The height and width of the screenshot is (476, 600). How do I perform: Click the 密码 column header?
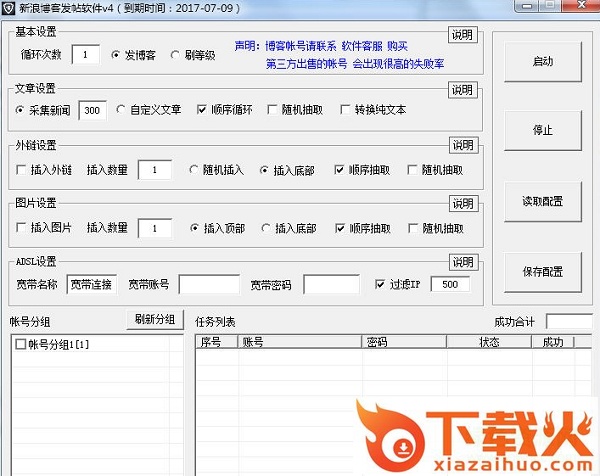[404, 342]
